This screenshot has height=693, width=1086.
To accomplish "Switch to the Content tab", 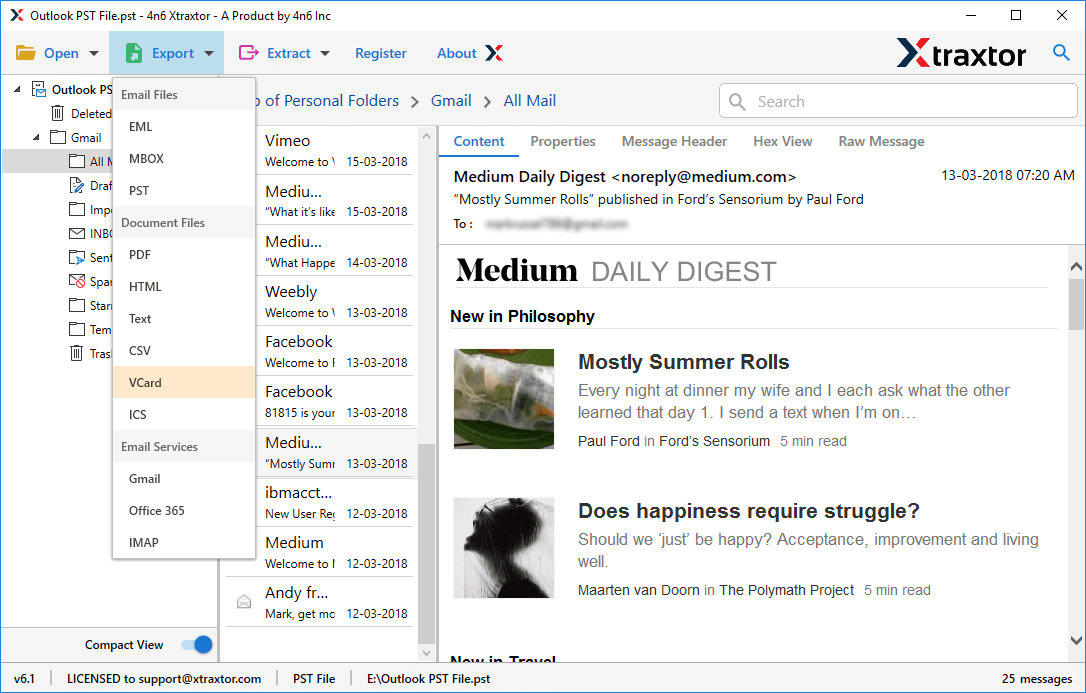I will click(479, 141).
